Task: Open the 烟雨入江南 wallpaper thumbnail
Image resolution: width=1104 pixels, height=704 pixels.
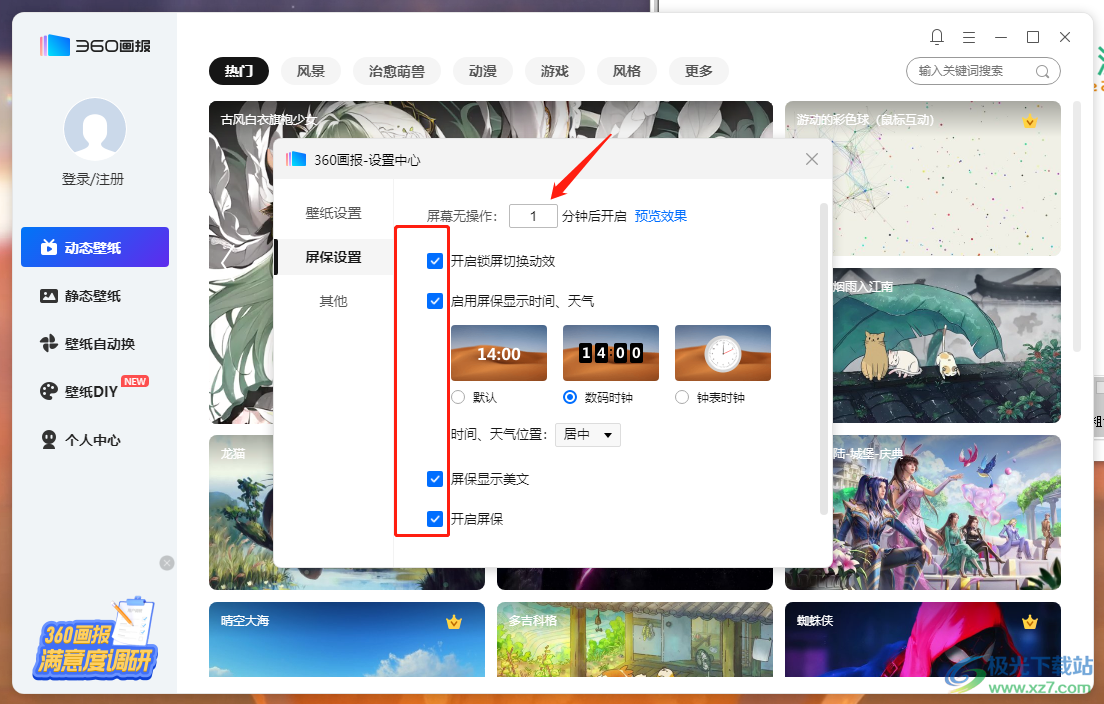Action: [x=948, y=346]
